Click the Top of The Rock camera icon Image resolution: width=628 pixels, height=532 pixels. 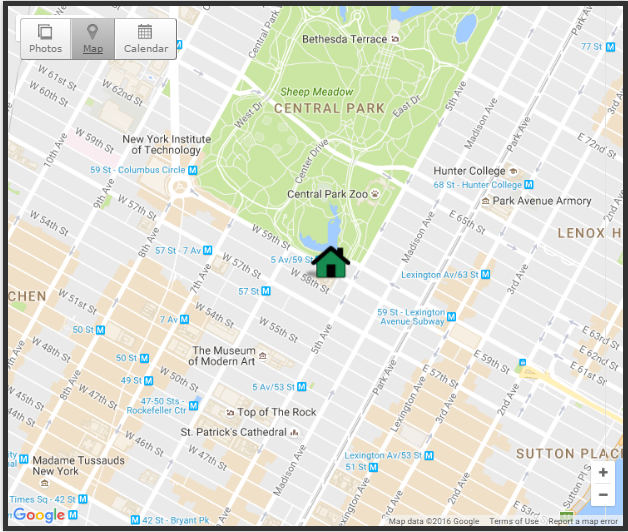(x=230, y=412)
